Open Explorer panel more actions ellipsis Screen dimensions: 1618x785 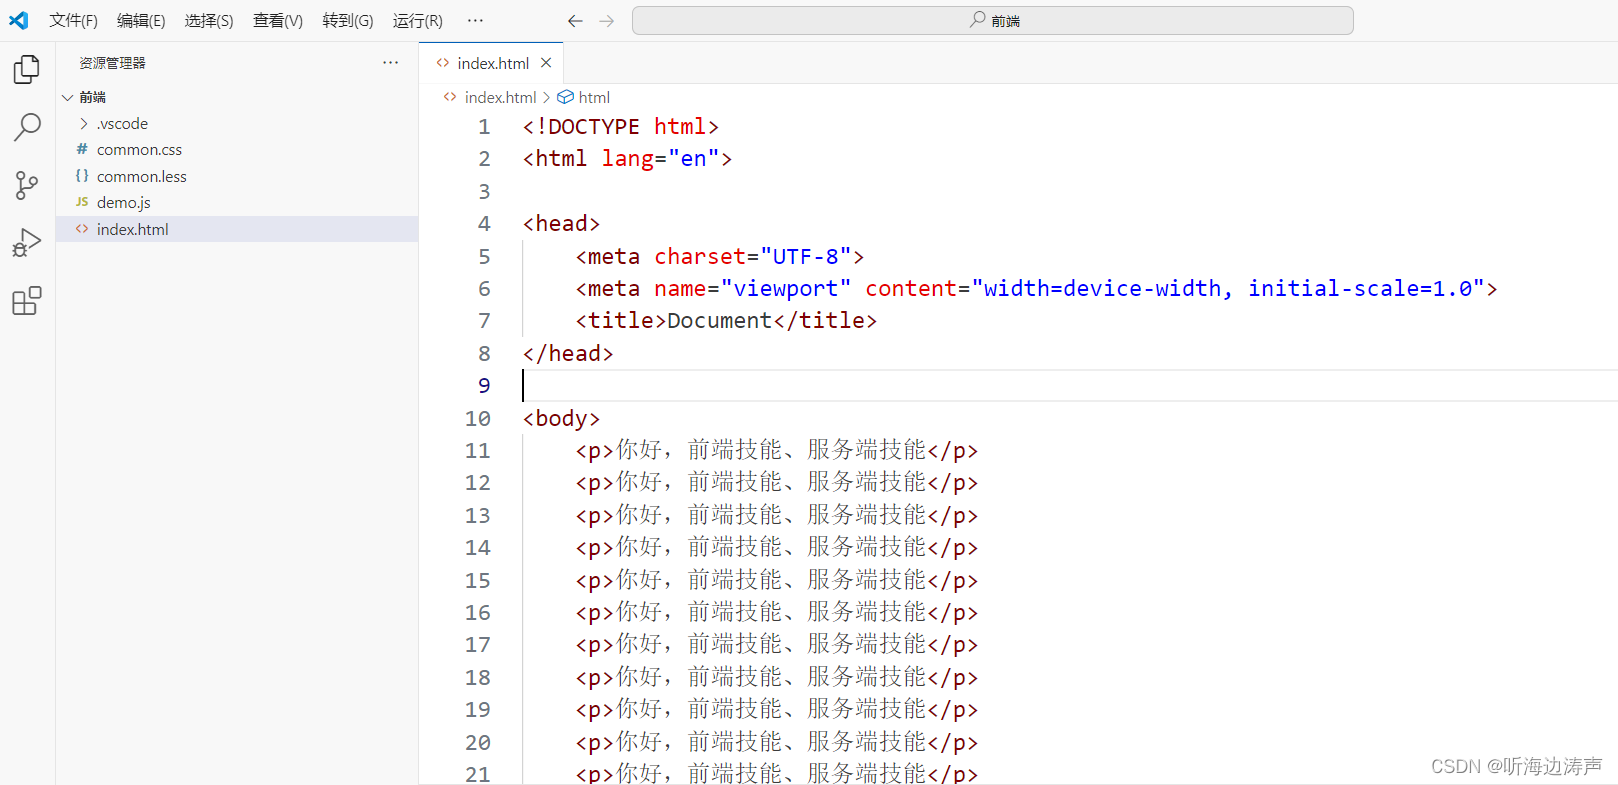pyautogui.click(x=390, y=63)
